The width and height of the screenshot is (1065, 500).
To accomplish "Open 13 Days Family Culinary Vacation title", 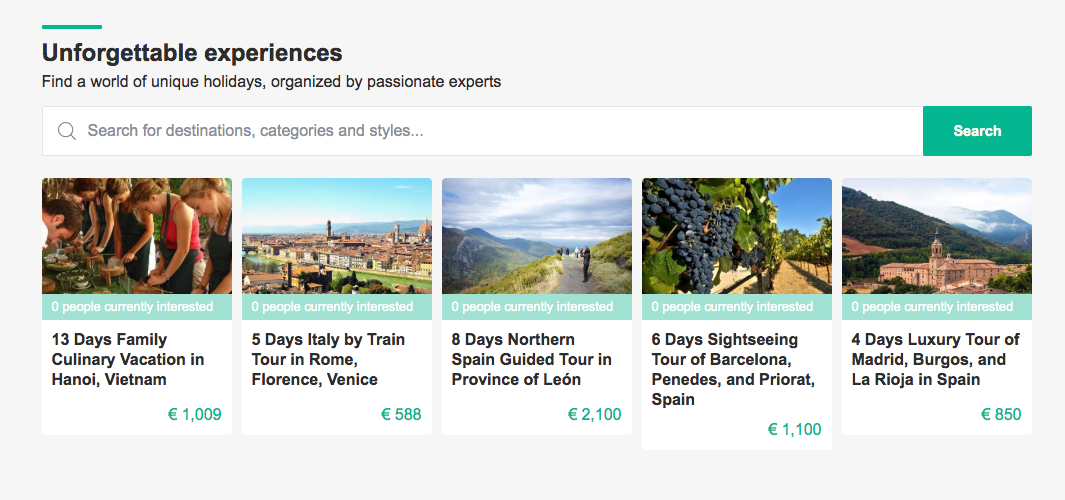I will pos(128,359).
